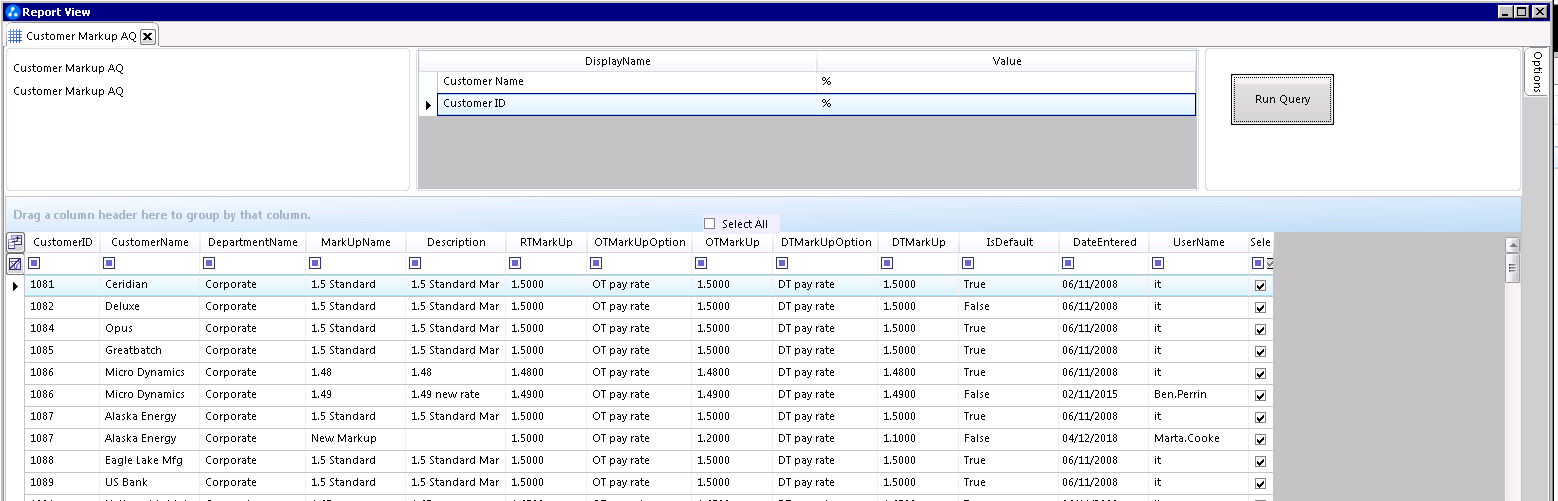
Task: Click the vertical scrollbar thumb of the grid
Action: 1512,266
